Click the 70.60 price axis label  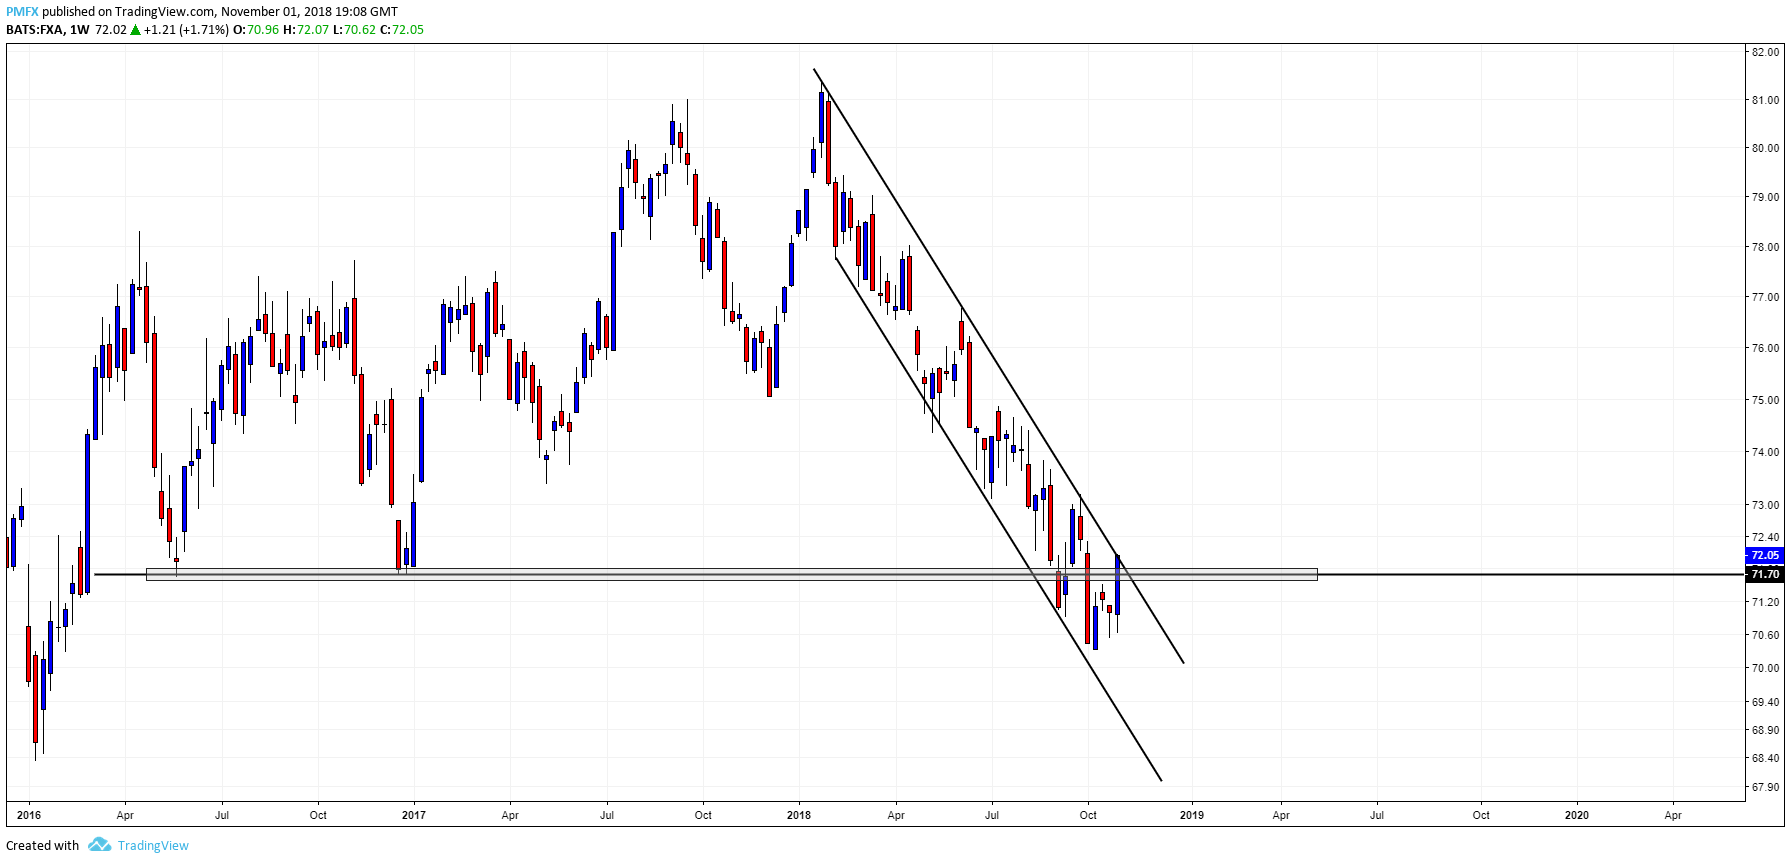[1765, 635]
